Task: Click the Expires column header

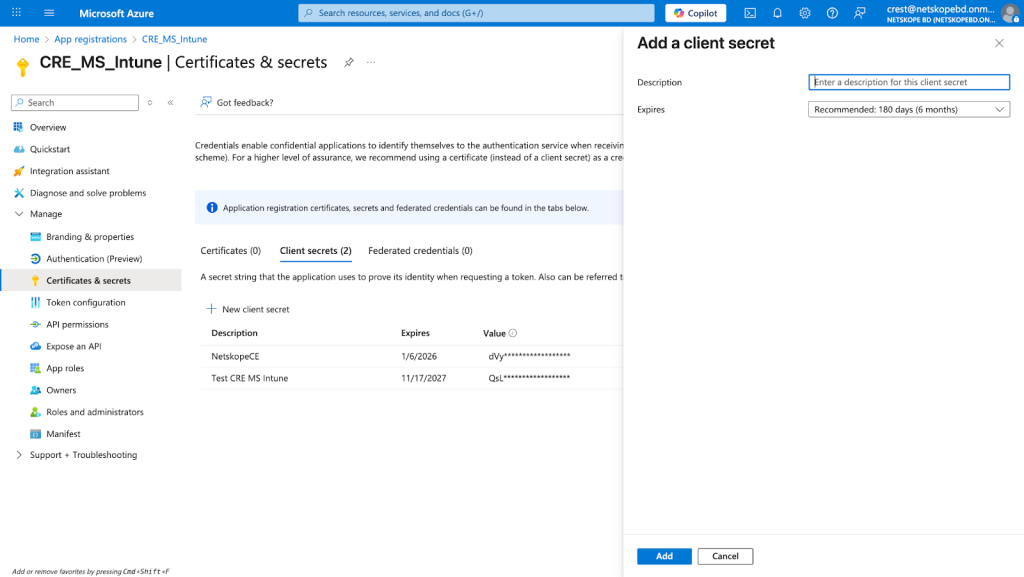Action: (x=415, y=333)
